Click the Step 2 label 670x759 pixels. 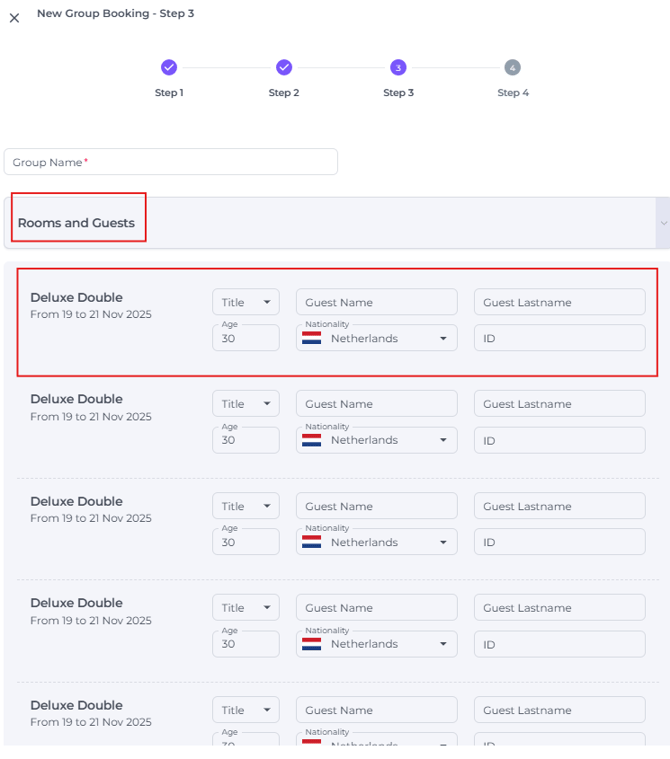(284, 93)
